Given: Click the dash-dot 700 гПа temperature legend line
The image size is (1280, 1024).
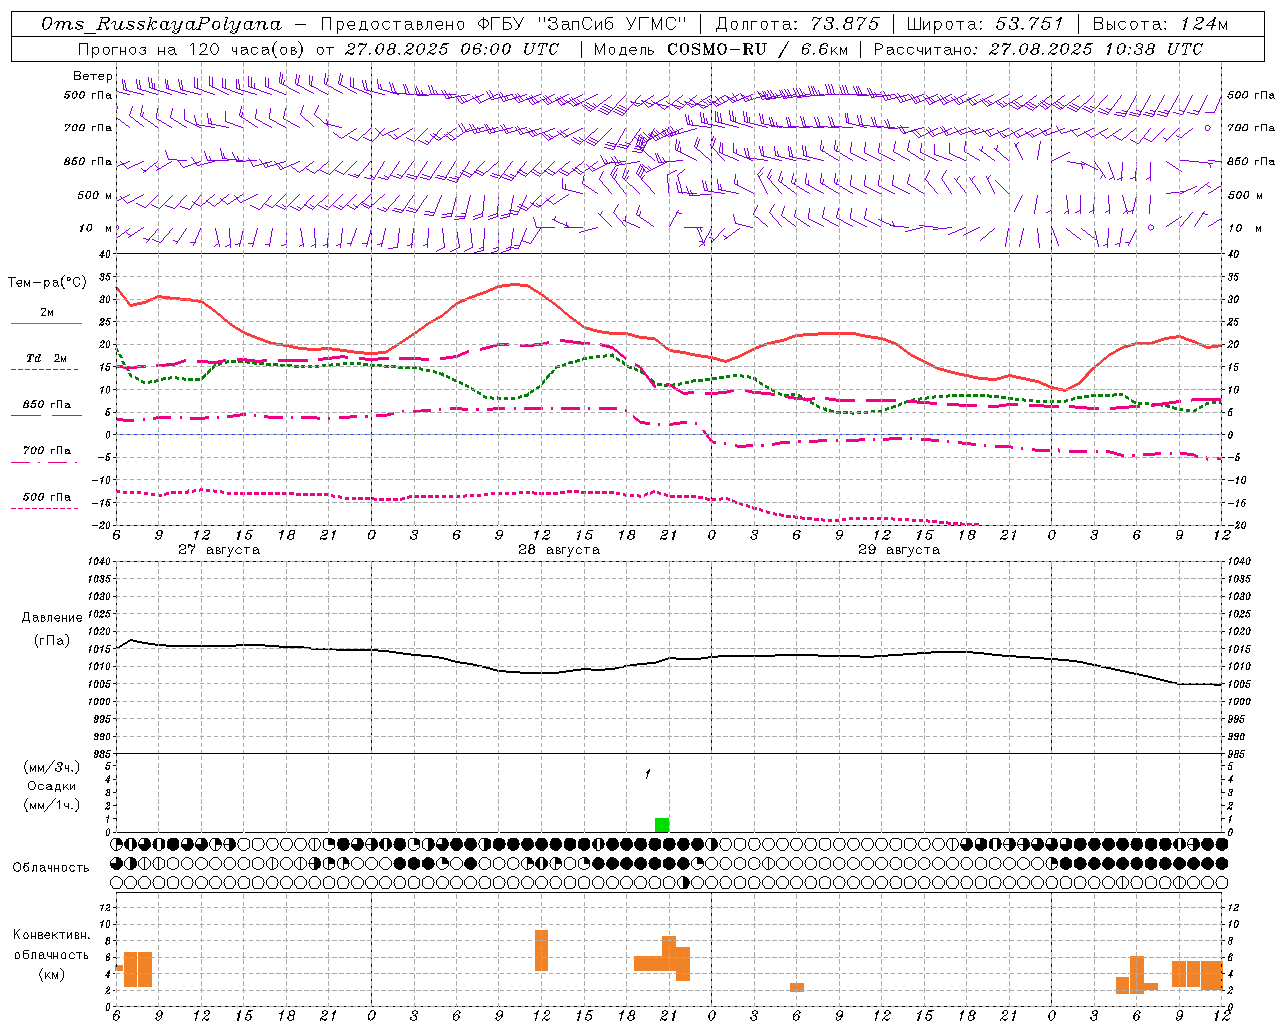Looking at the screenshot, I should coord(45,463).
